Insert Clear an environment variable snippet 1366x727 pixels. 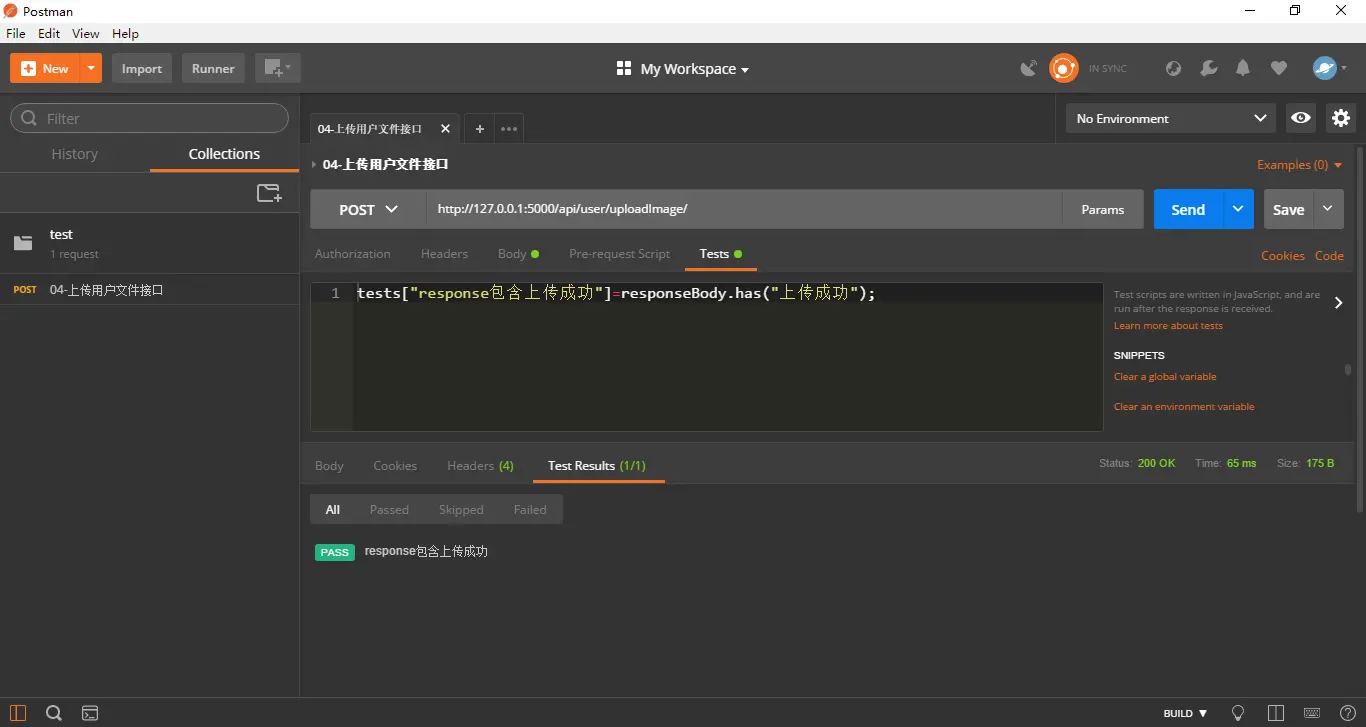1184,407
